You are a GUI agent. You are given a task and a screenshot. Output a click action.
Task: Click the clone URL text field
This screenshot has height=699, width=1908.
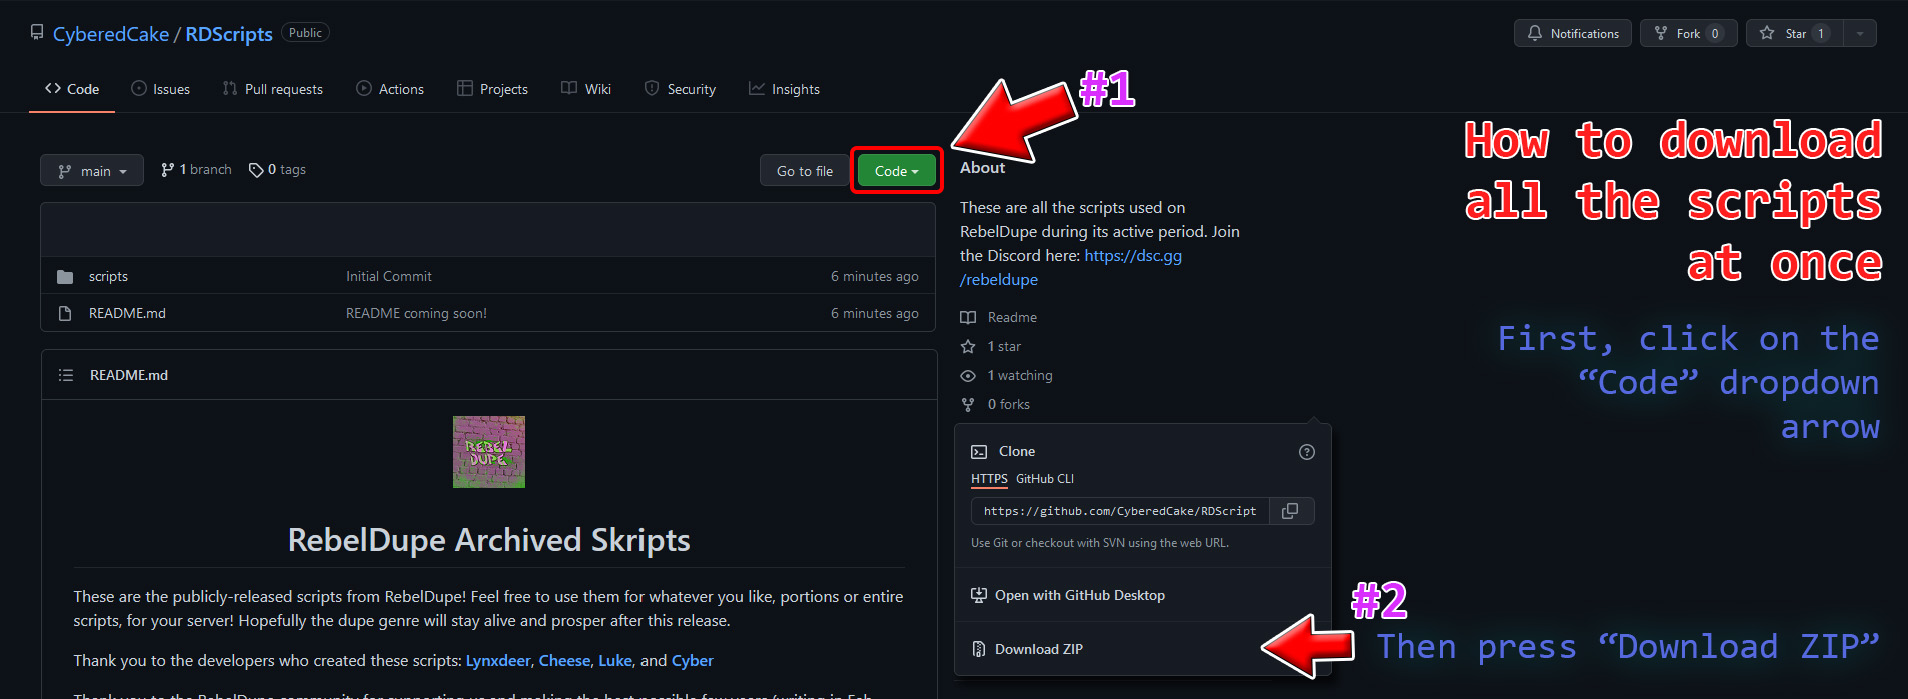(1120, 511)
